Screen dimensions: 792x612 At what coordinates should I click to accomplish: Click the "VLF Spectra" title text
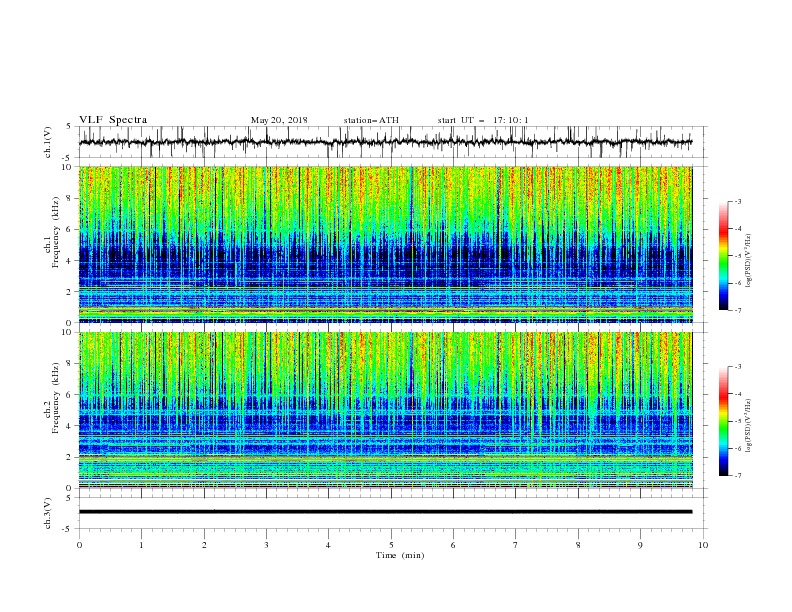tap(113, 120)
